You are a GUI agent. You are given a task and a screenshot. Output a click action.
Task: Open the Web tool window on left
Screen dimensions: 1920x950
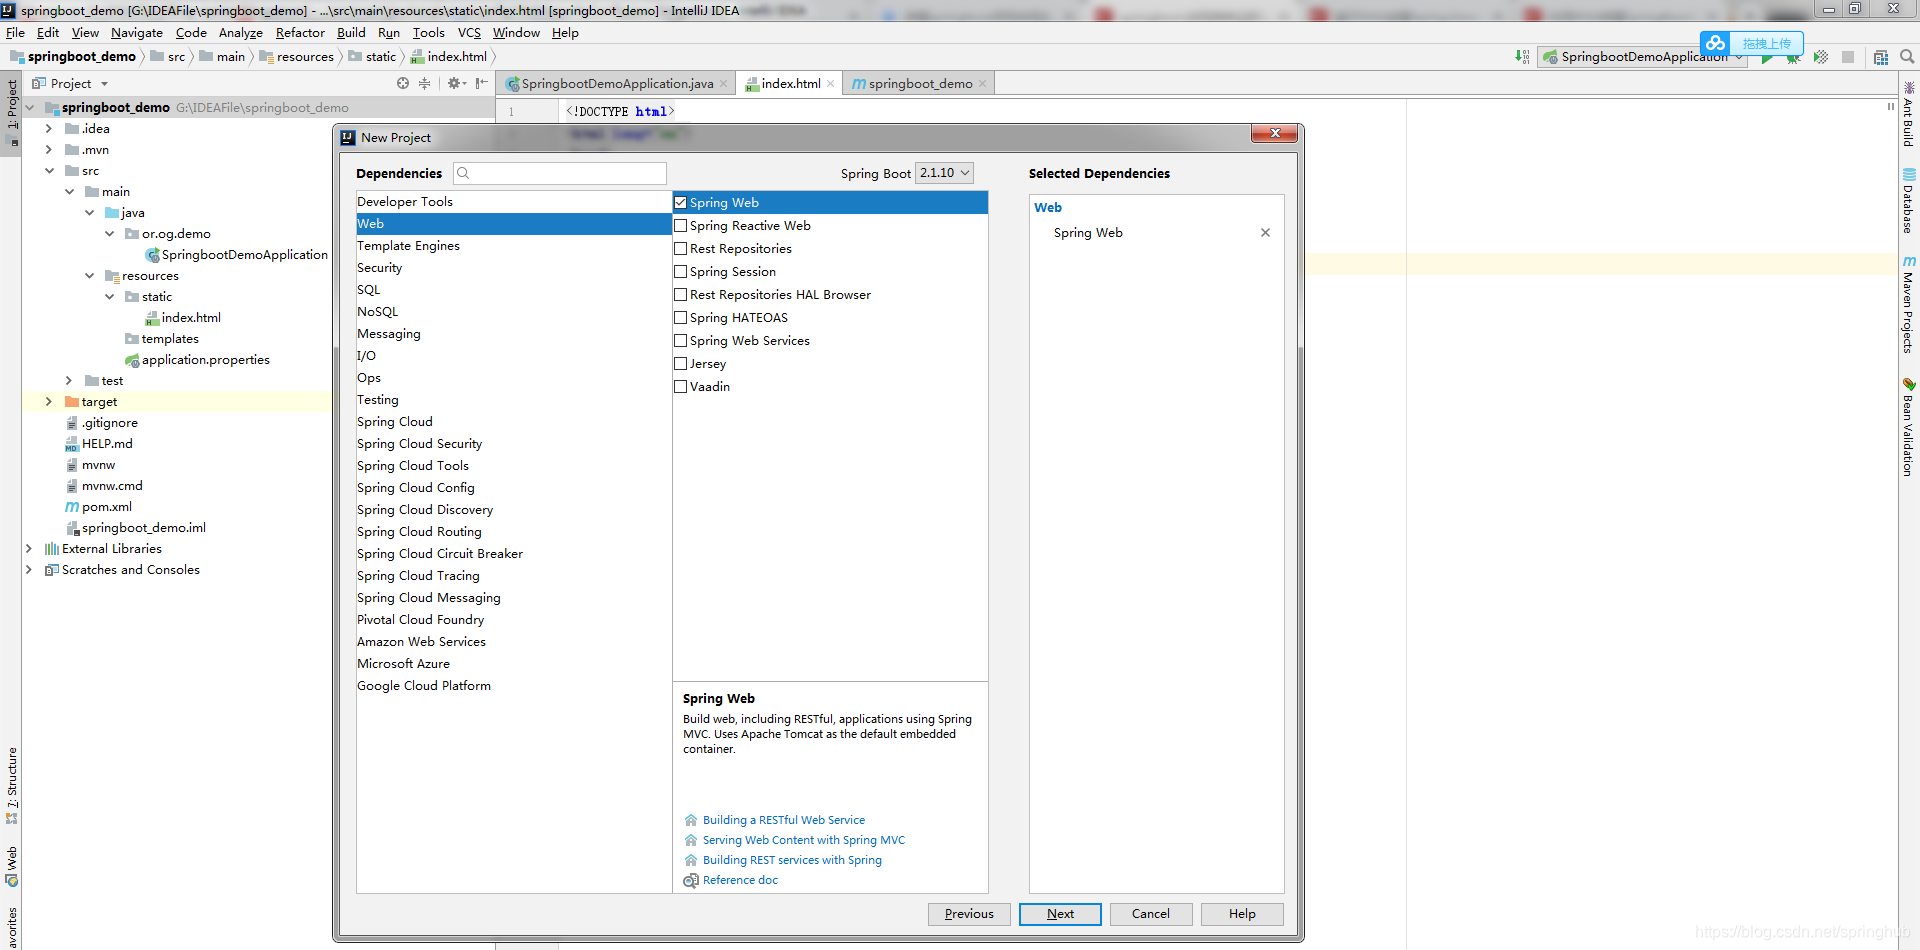[x=11, y=866]
